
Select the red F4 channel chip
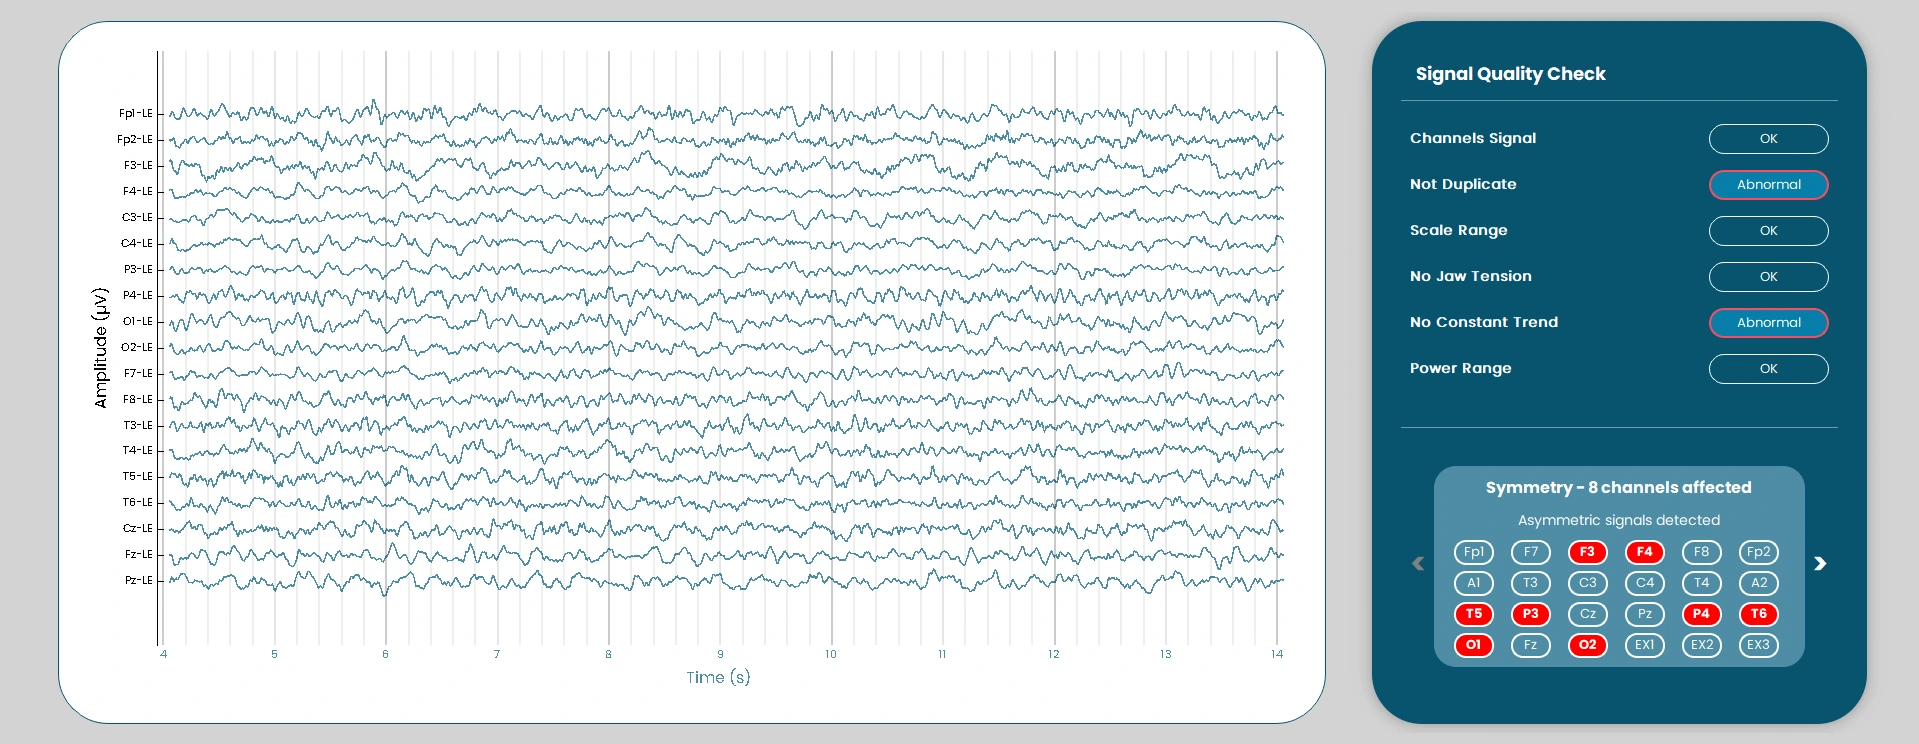pos(1644,552)
